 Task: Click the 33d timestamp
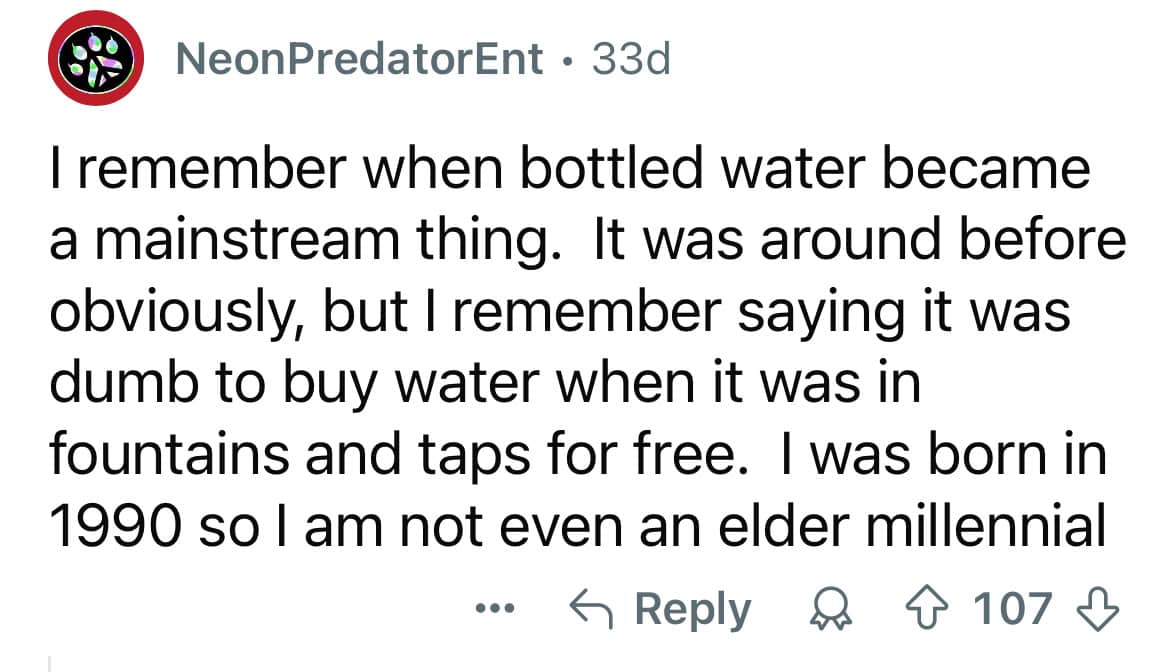coord(631,60)
